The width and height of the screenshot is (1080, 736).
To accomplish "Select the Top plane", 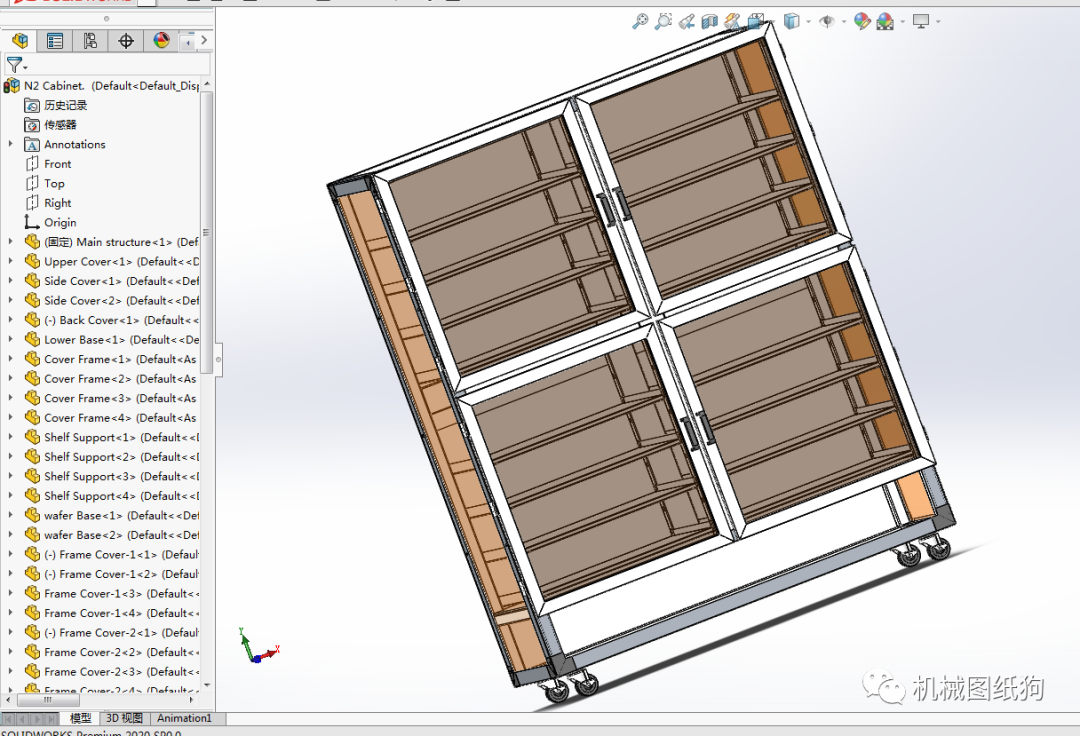I will click(54, 183).
